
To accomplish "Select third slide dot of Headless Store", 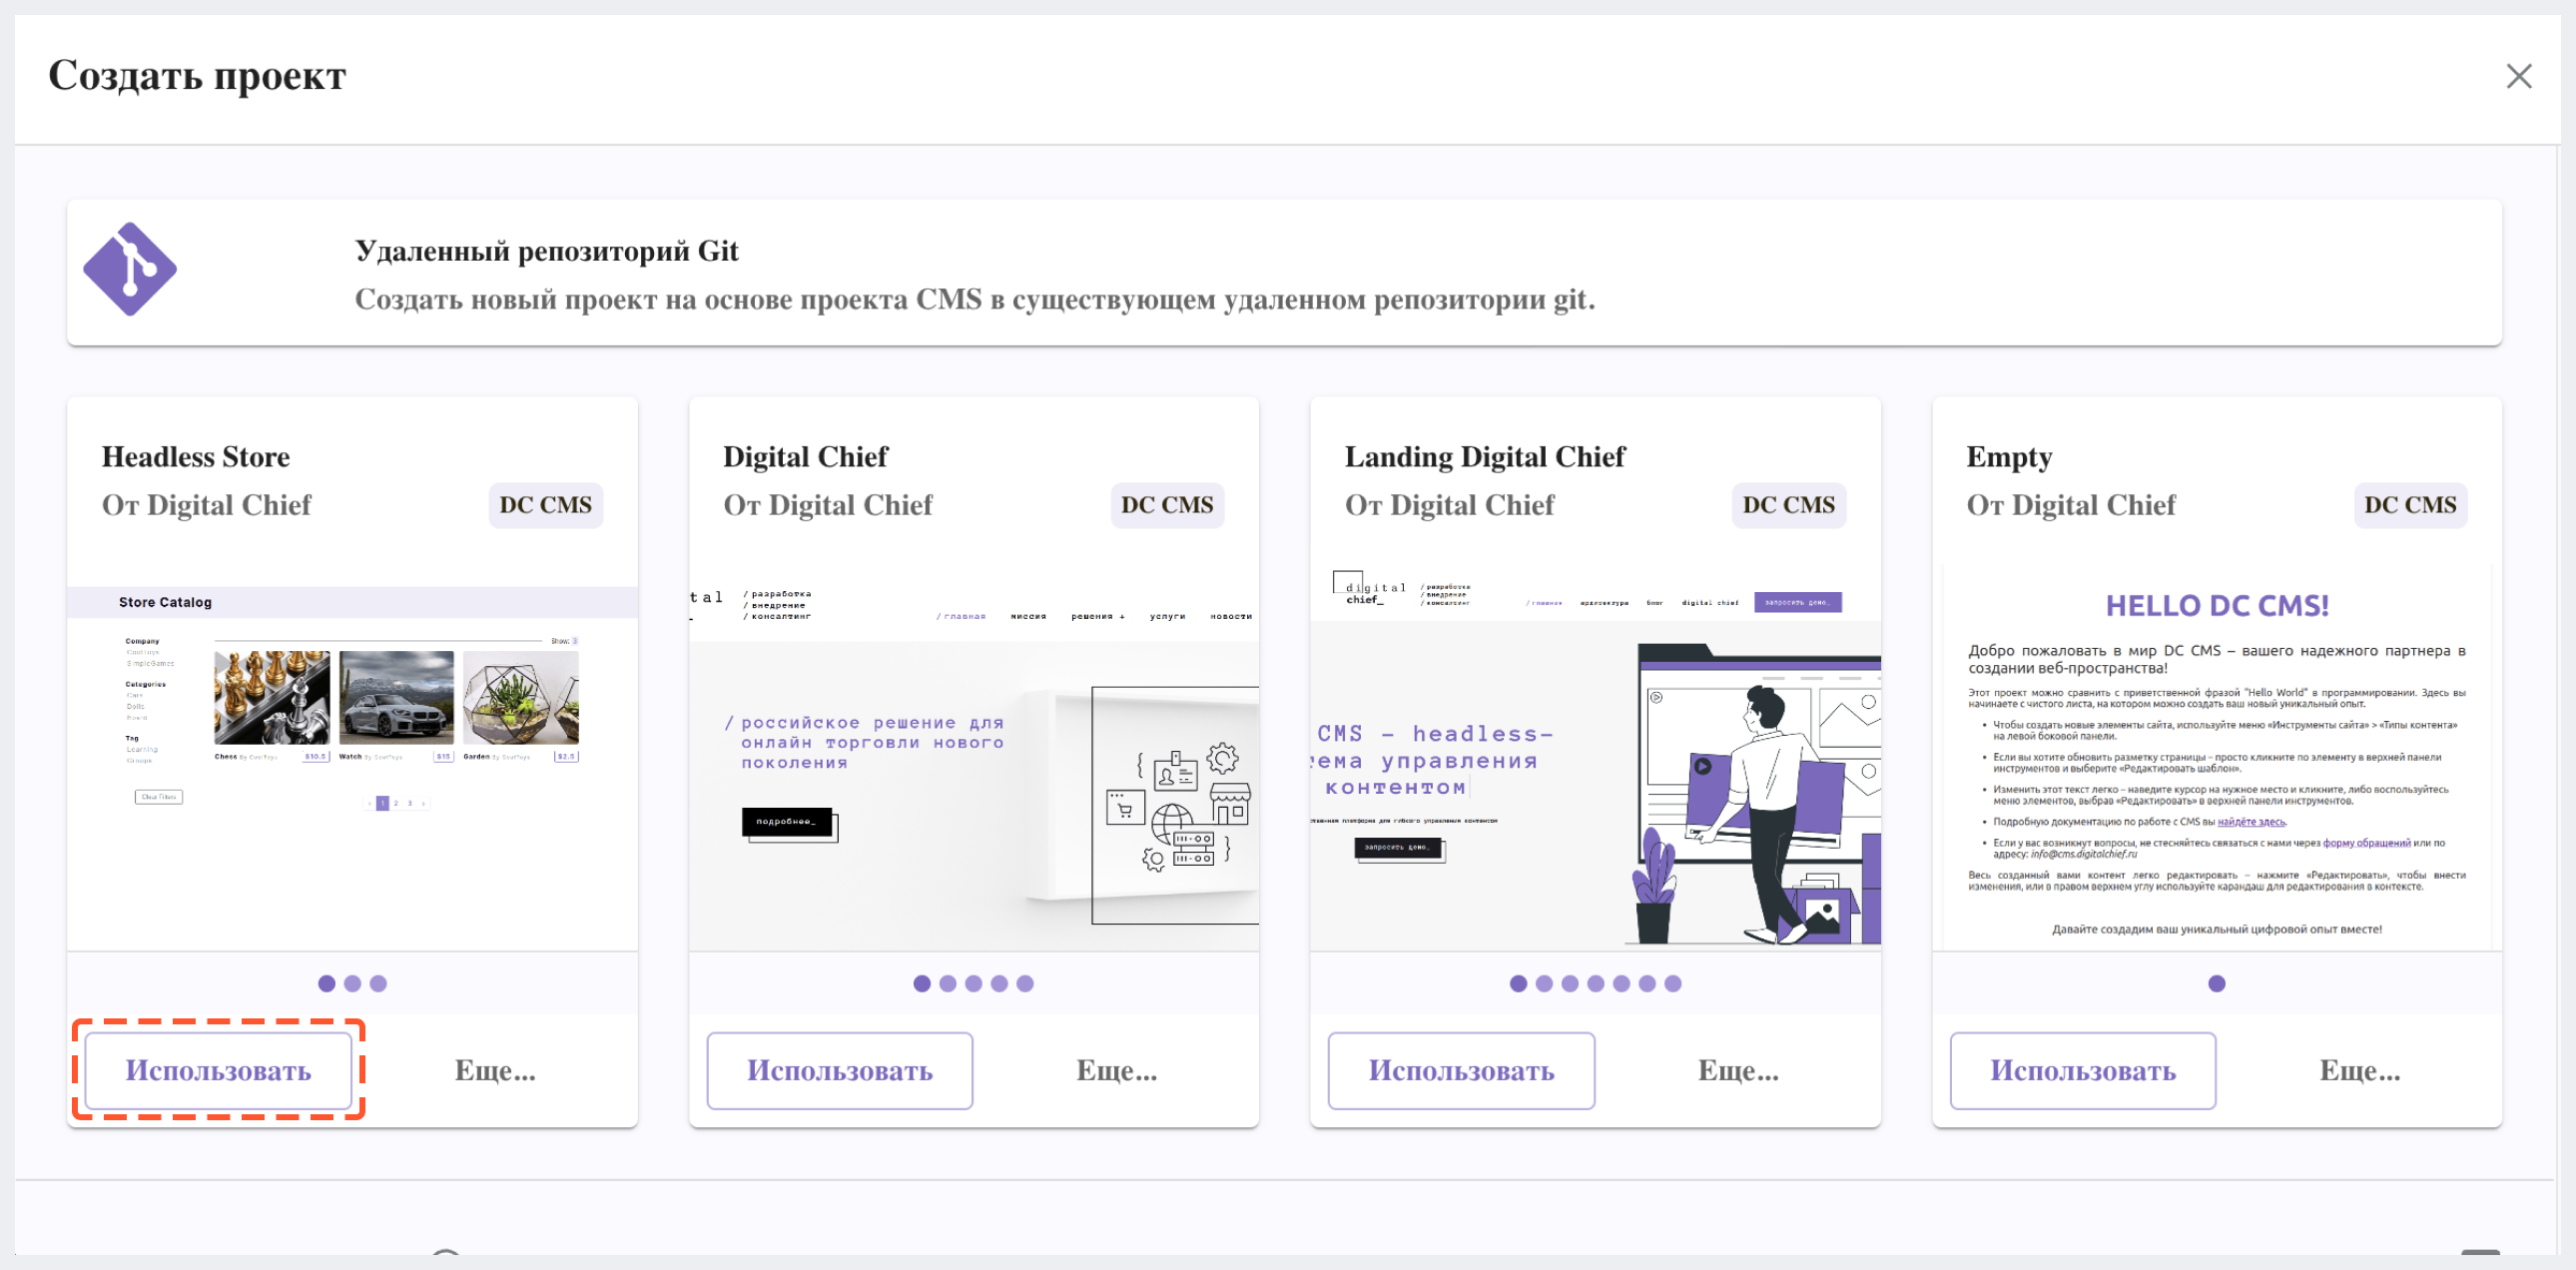I will point(378,983).
